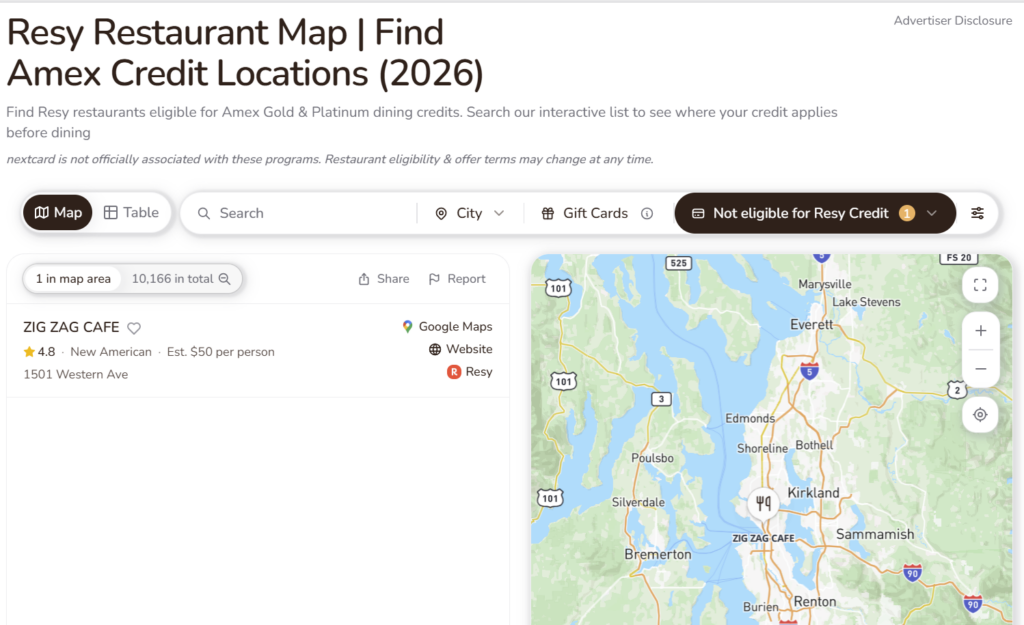Click the ZIG ZAG CAFE map label
Image resolution: width=1024 pixels, height=625 pixels.
click(x=763, y=538)
